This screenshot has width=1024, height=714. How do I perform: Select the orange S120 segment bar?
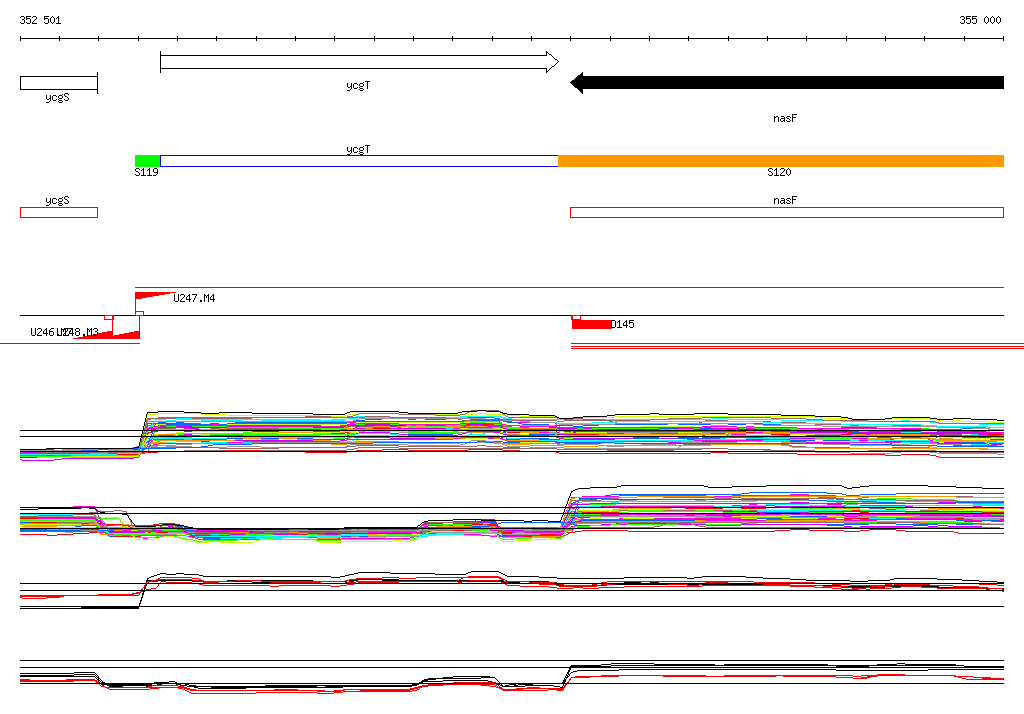coord(781,161)
